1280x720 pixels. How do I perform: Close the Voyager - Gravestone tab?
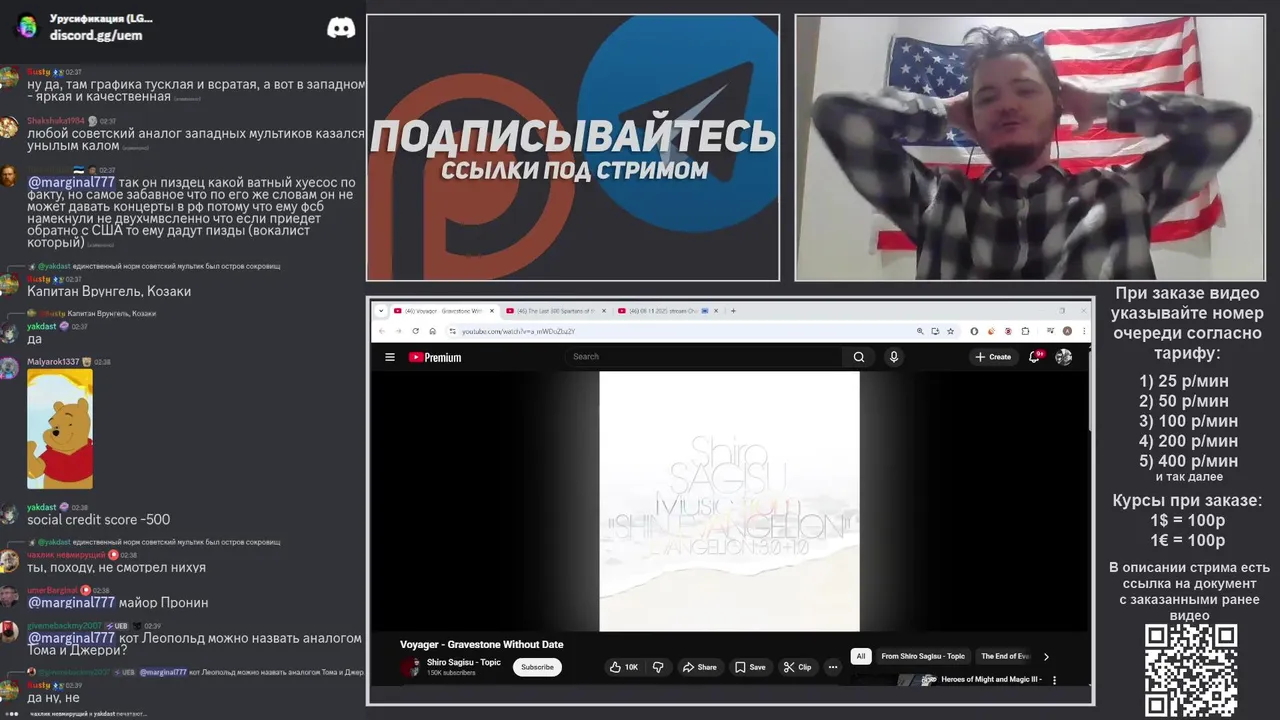(491, 311)
